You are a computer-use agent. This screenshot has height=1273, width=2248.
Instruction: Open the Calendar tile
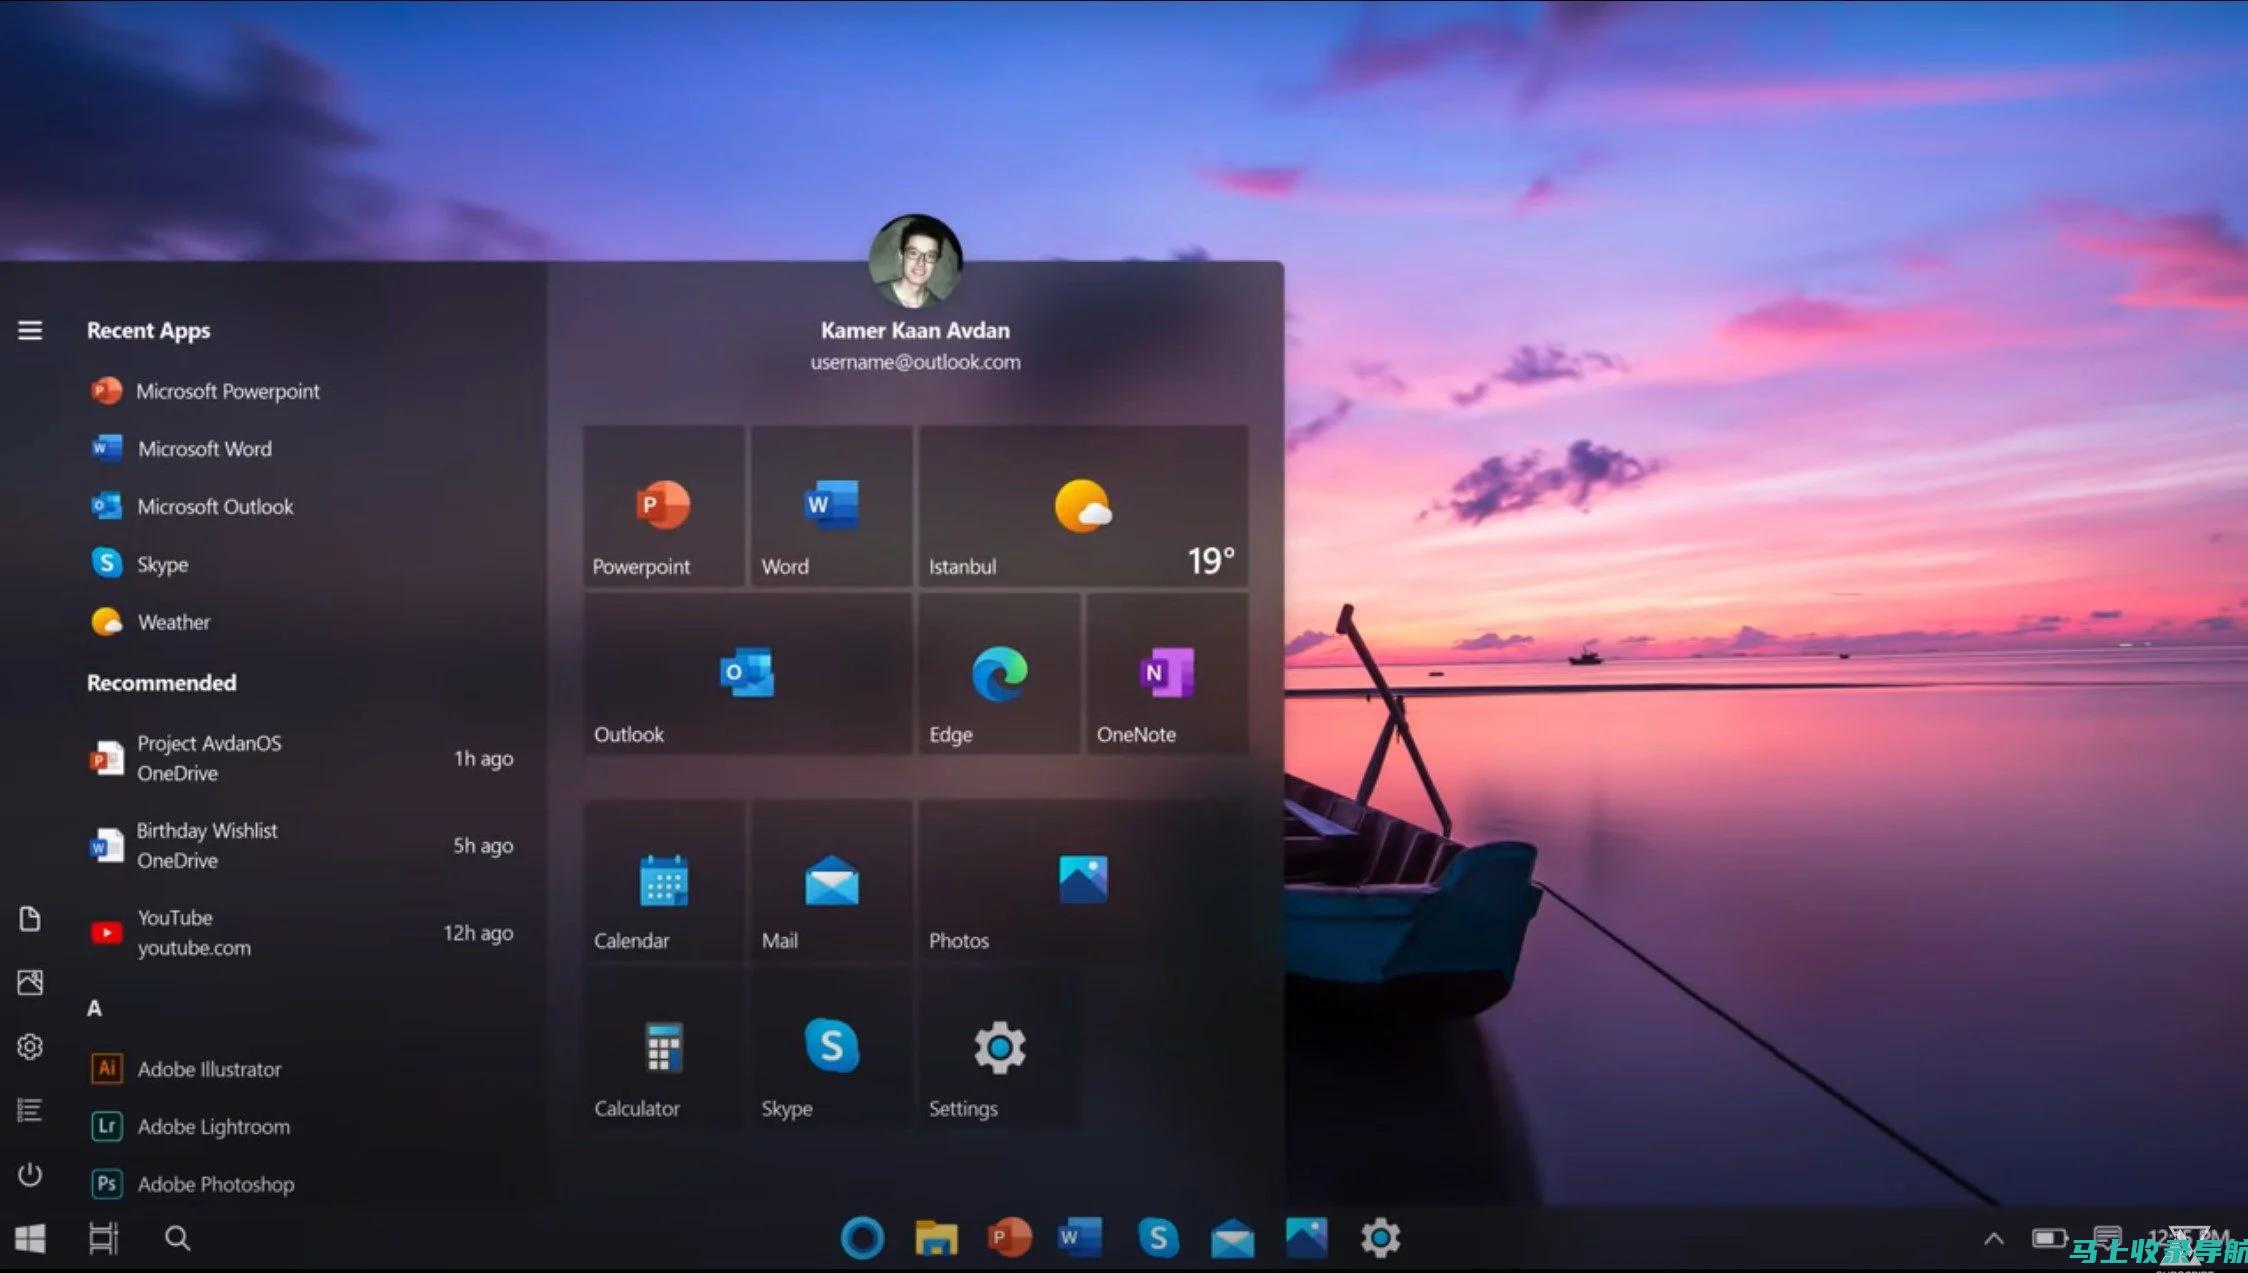coord(664,881)
